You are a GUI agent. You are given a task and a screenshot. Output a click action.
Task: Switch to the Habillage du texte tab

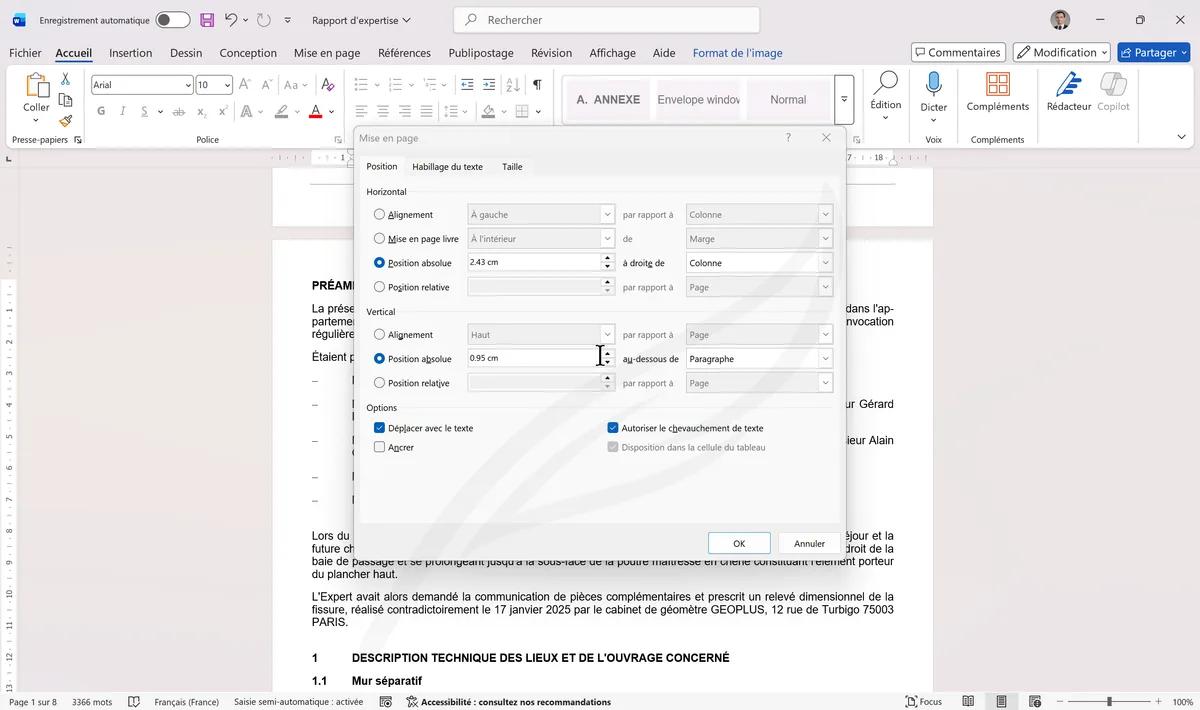pos(447,167)
